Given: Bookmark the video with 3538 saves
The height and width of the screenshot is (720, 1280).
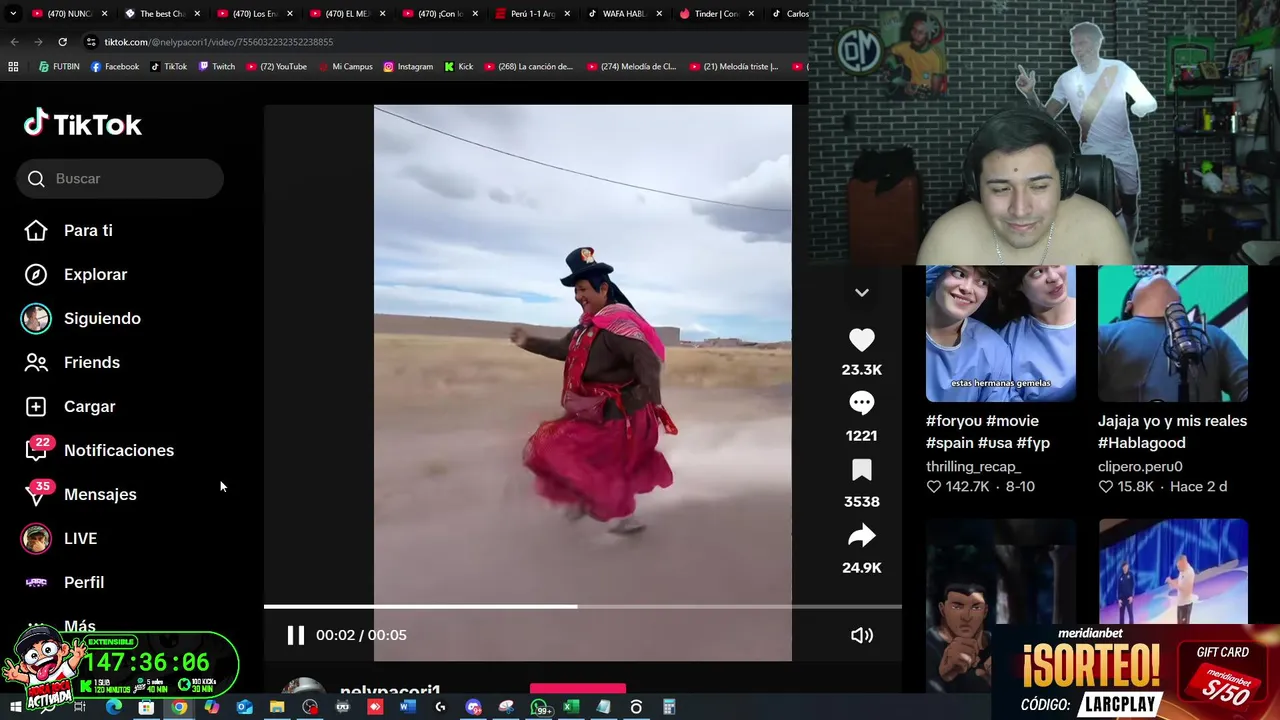Looking at the screenshot, I should click(861, 470).
